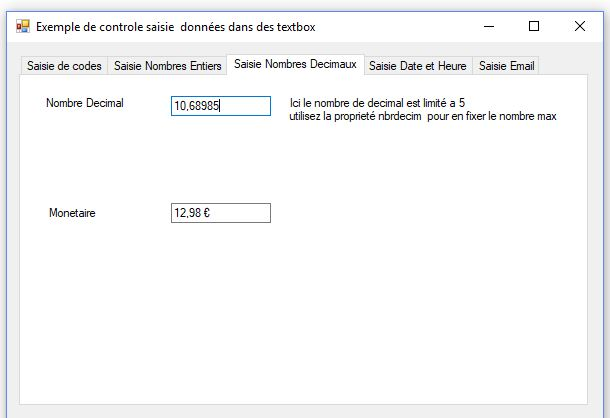Open the Saisie Email tab

(x=506, y=66)
